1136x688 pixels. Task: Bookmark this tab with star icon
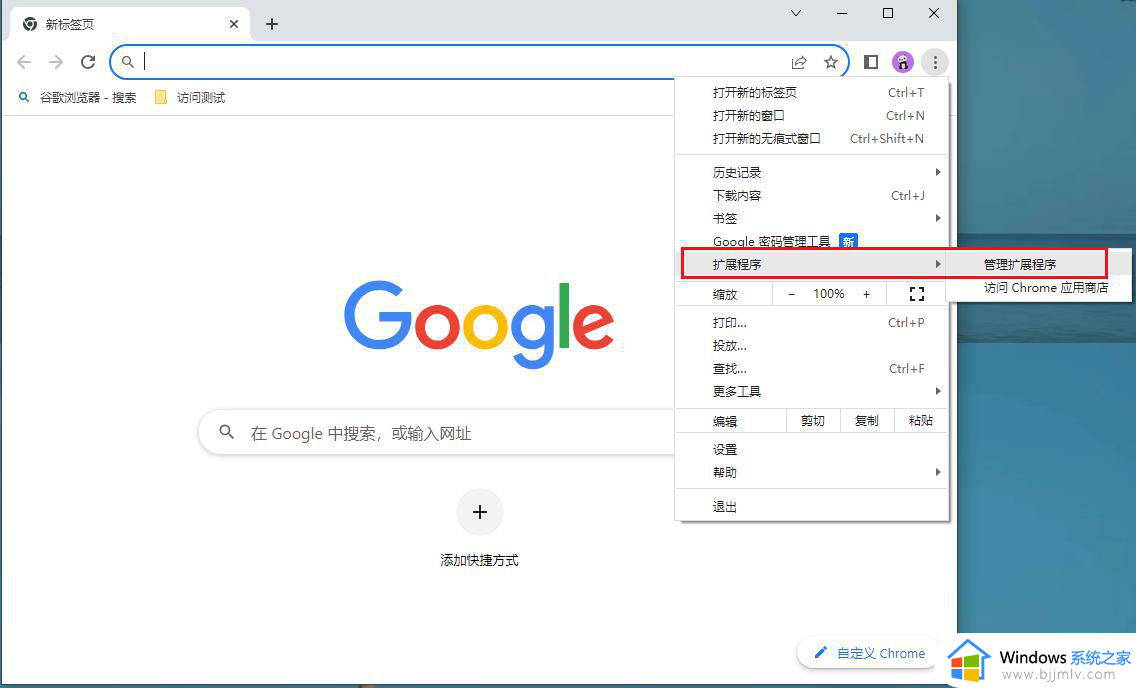831,62
